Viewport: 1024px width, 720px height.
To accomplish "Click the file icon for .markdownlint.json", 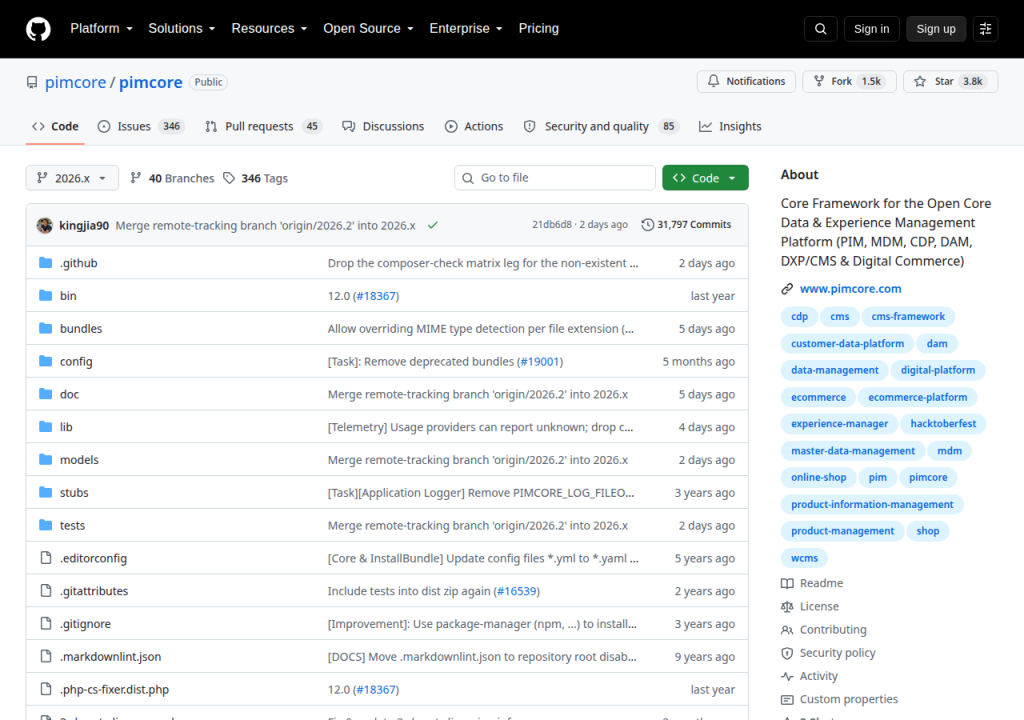I will pos(46,656).
